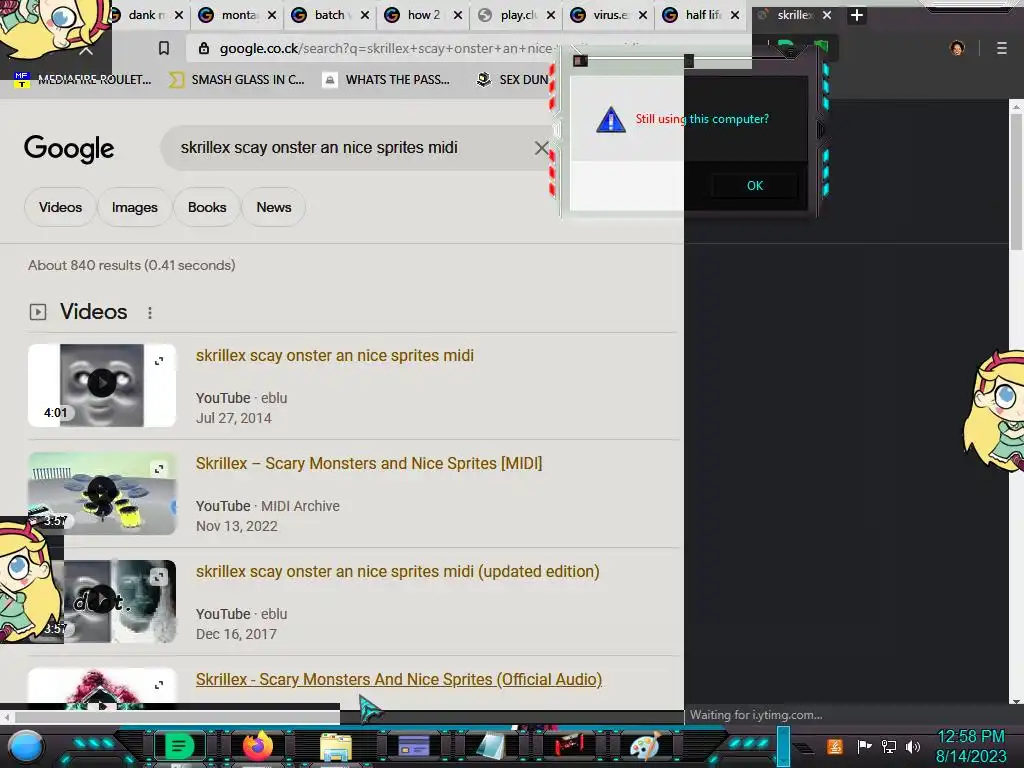Image resolution: width=1024 pixels, height=768 pixels.
Task: Open Paint from the taskbar
Action: pos(645,746)
